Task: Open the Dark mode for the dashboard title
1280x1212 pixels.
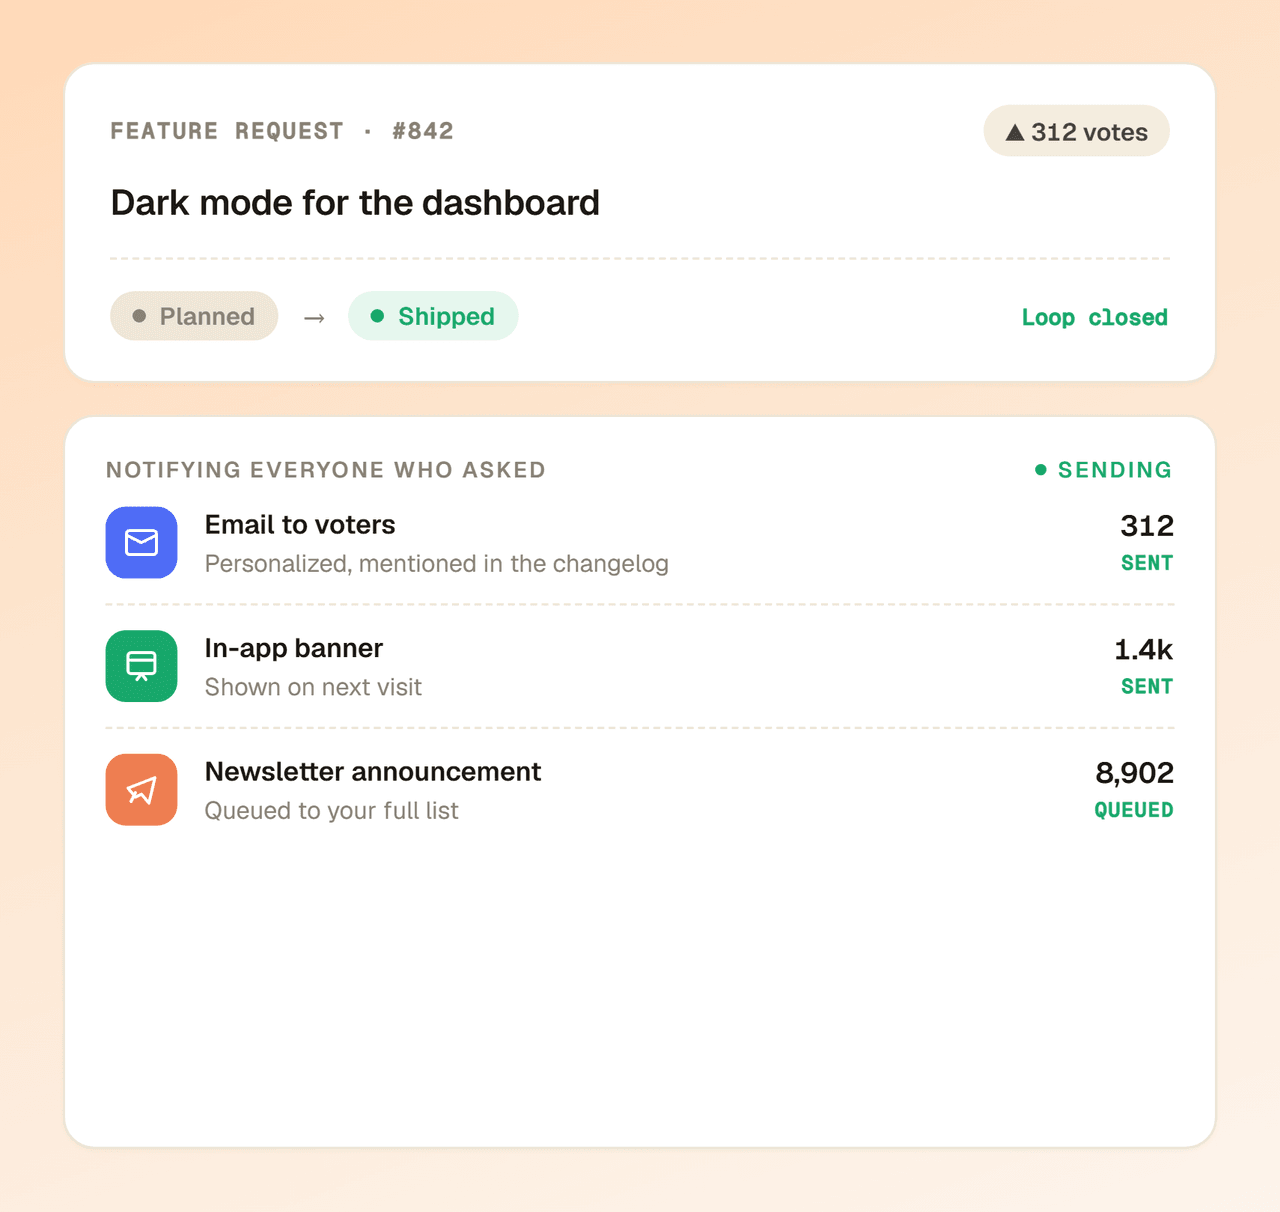Action: (x=355, y=203)
